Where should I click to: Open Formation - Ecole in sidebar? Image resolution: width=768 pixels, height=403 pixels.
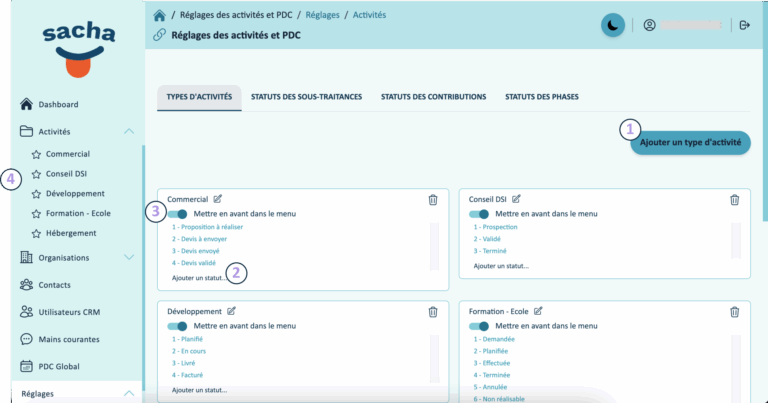[x=78, y=213]
